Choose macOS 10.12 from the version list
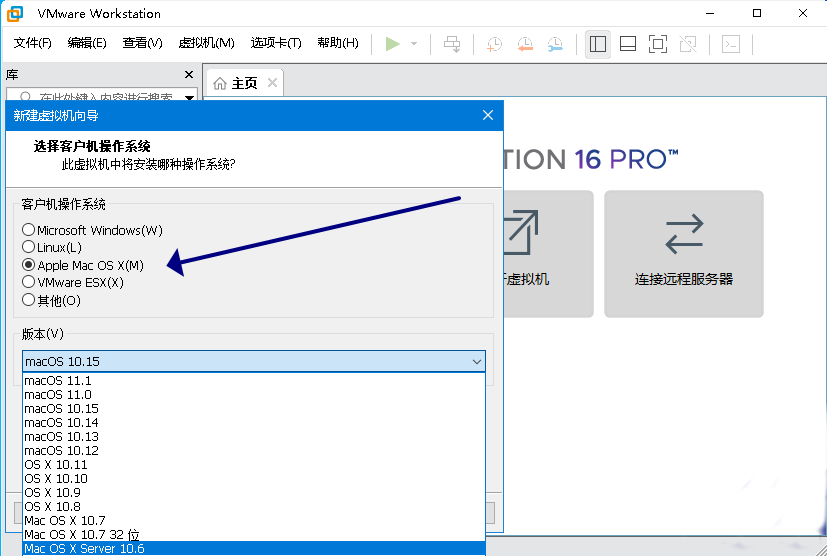 [x=254, y=450]
